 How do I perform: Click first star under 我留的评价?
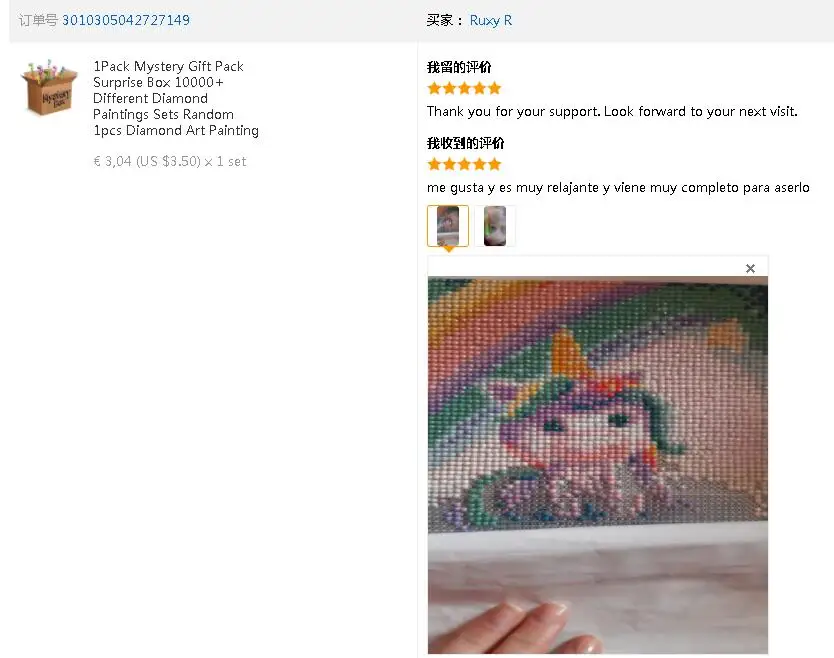(x=434, y=89)
